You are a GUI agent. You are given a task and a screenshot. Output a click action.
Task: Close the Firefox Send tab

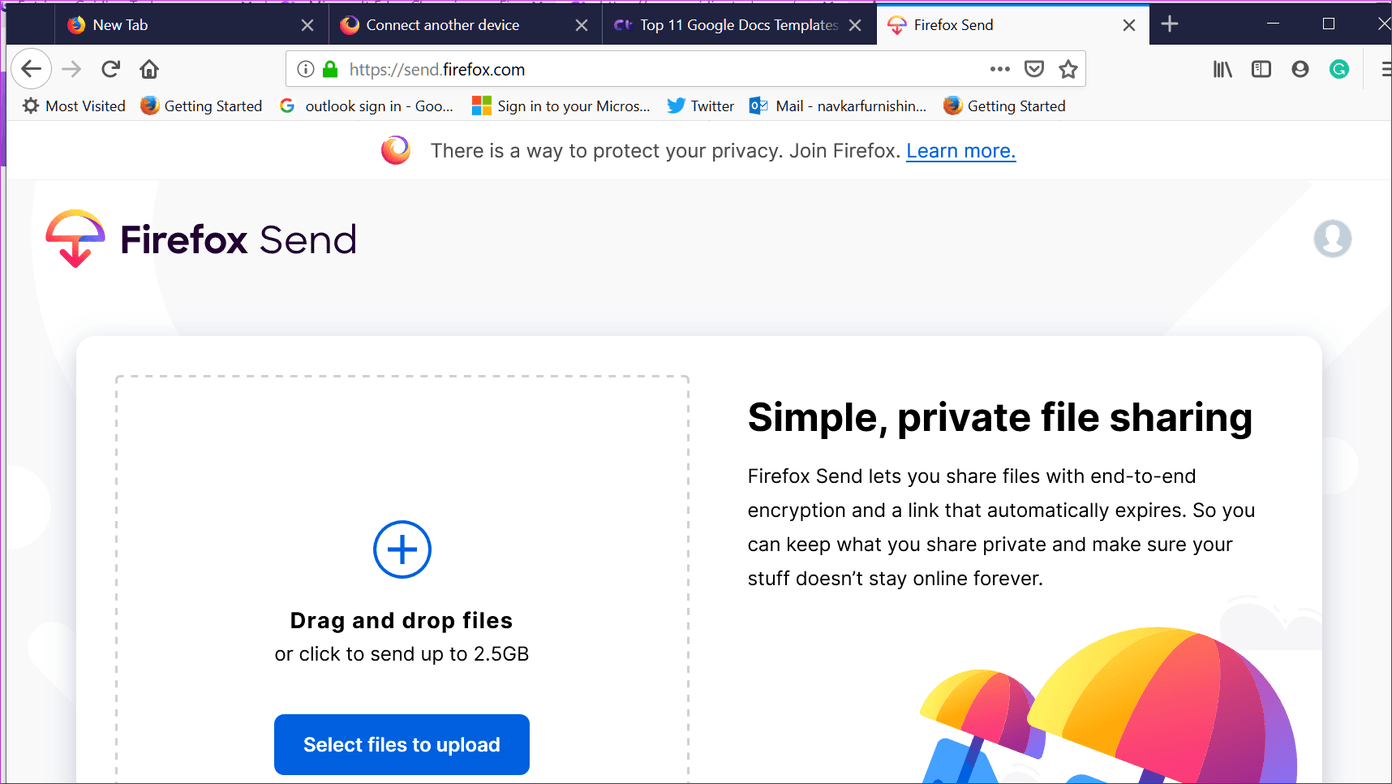[1129, 25]
